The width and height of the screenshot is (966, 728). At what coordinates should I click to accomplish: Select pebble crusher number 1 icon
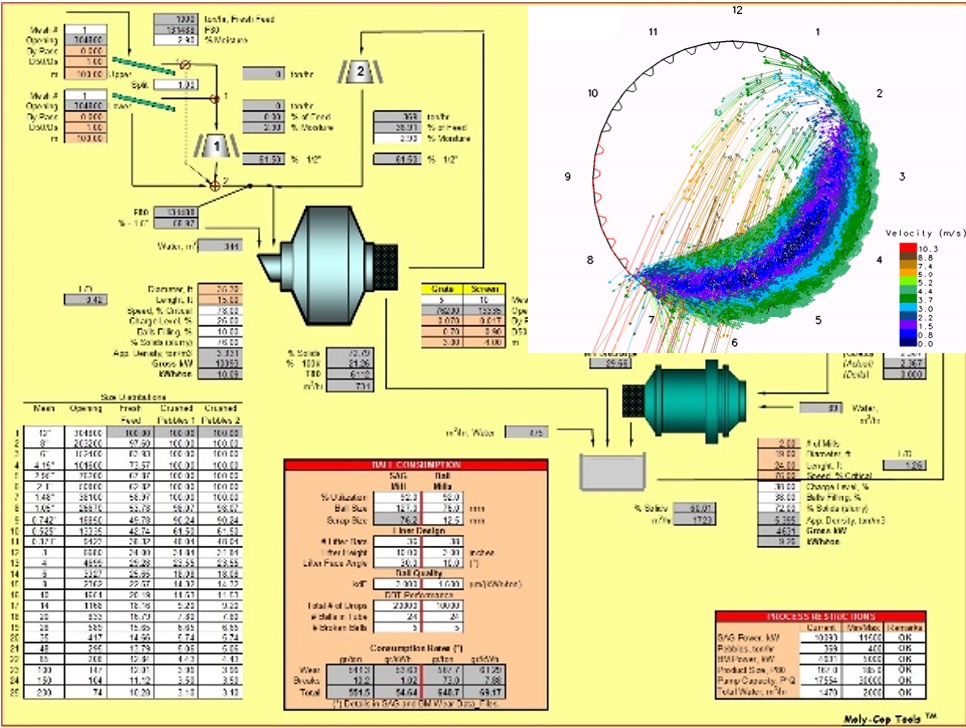pyautogui.click(x=216, y=145)
